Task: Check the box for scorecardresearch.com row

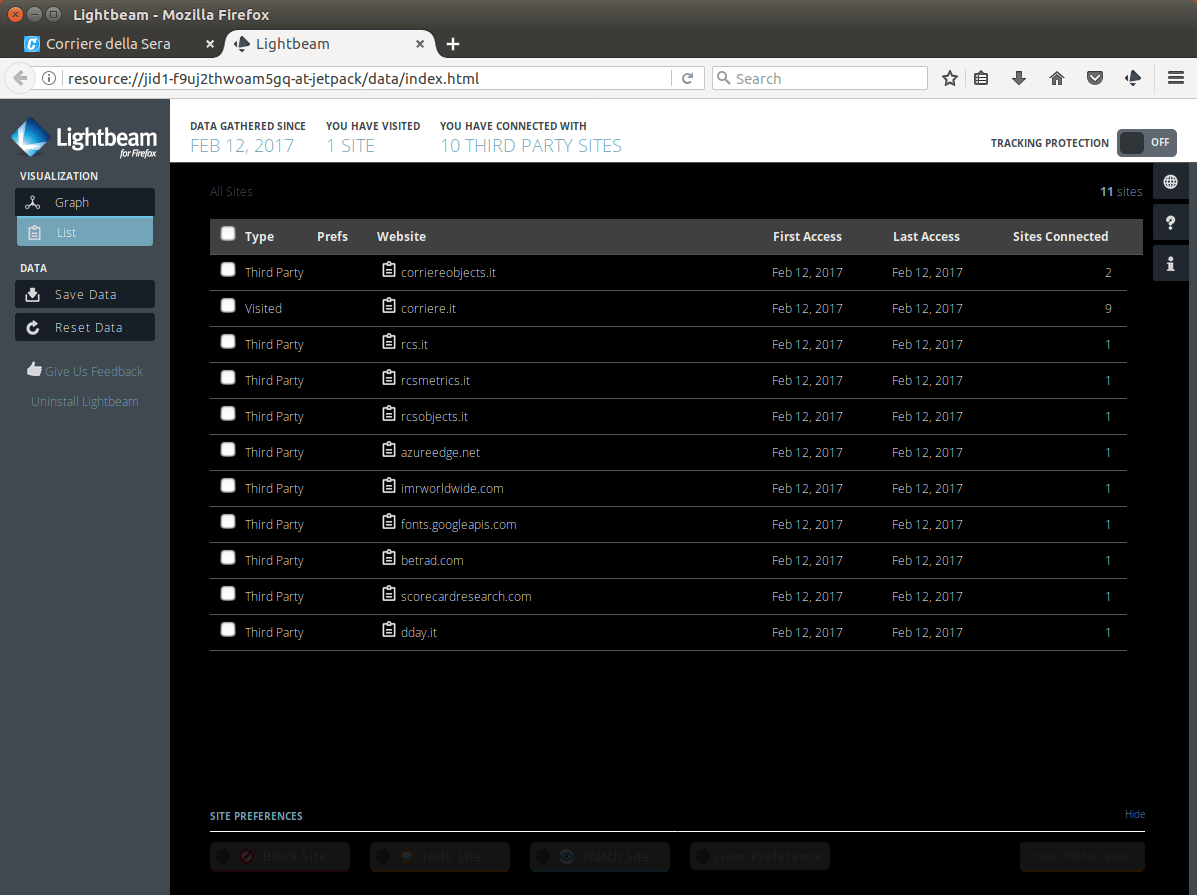Action: 227,593
